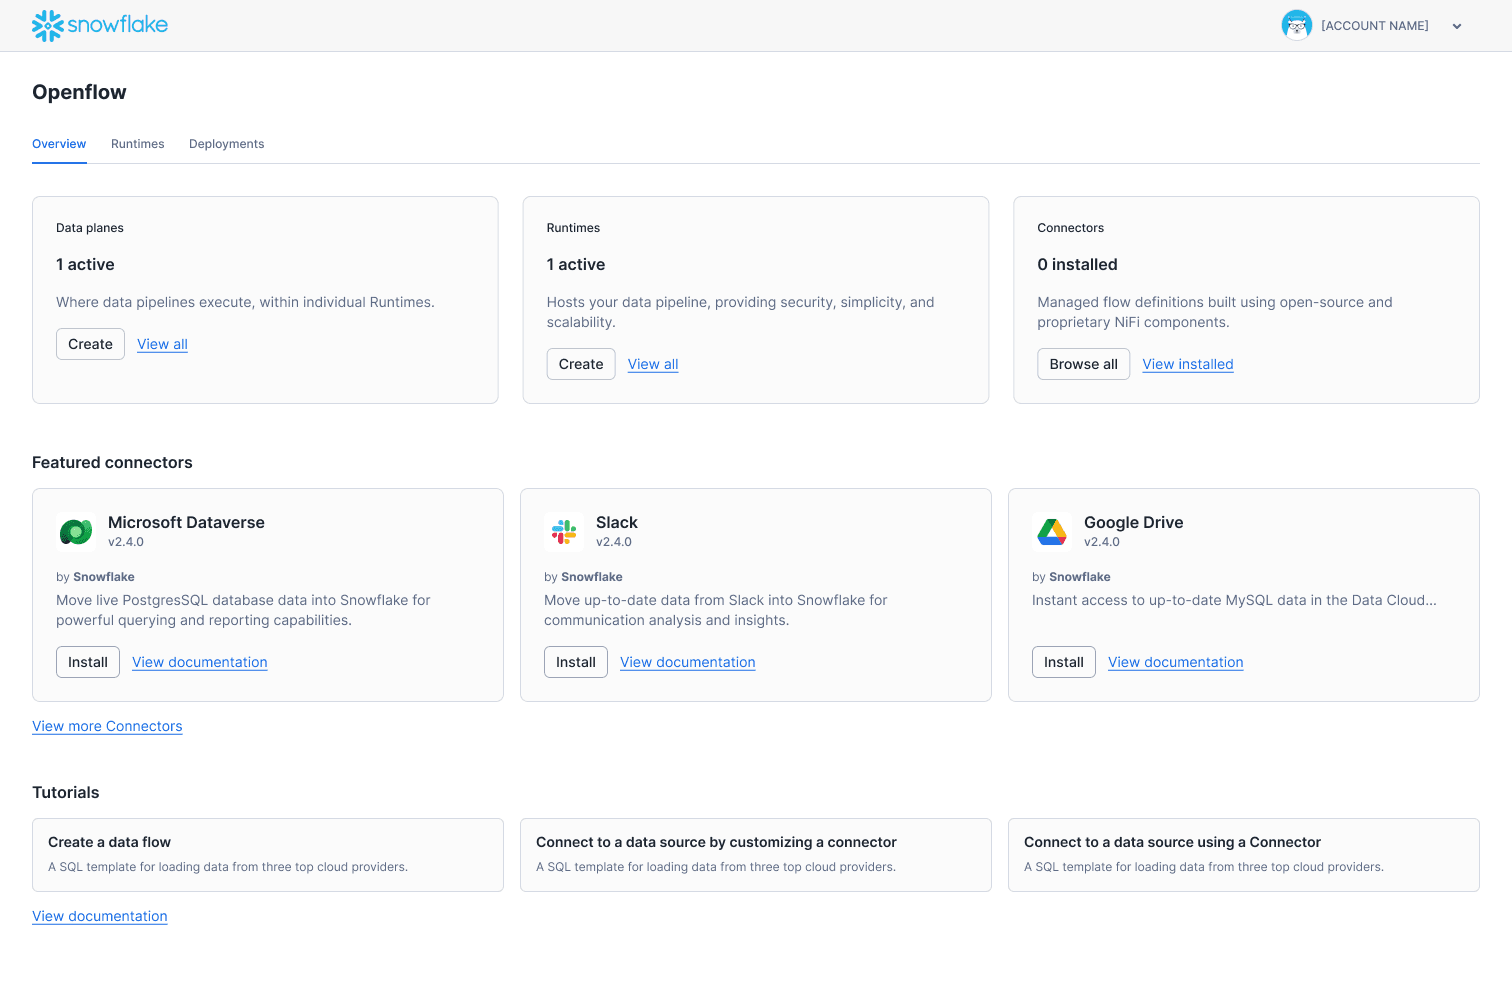Create a new data plane
Screen dimensions: 1512x982
click(90, 344)
